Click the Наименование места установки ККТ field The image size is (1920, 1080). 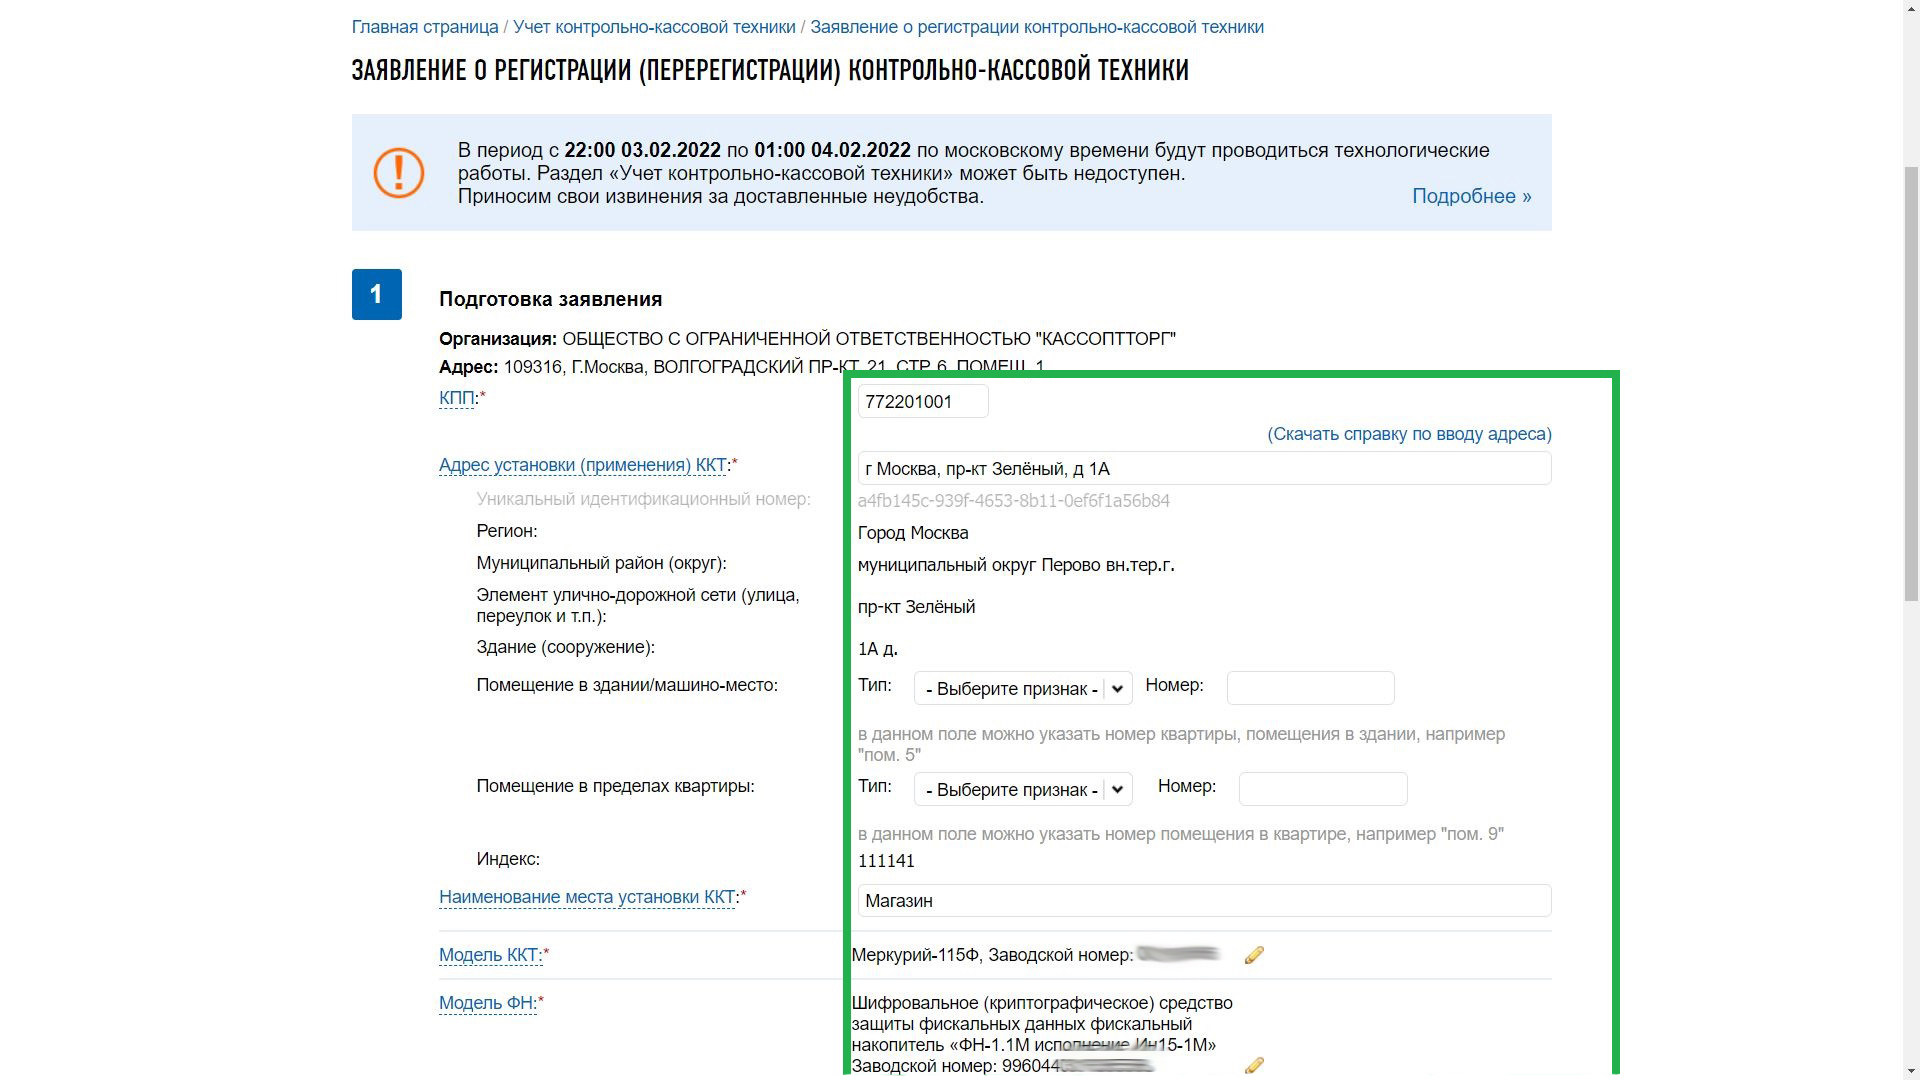pos(1204,901)
